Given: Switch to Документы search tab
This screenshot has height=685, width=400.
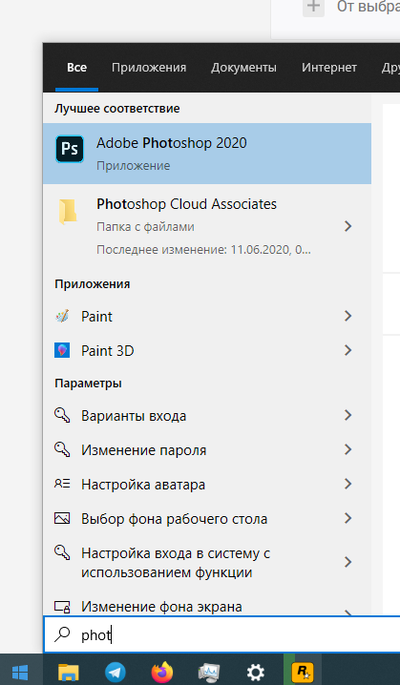Looking at the screenshot, I should point(244,68).
